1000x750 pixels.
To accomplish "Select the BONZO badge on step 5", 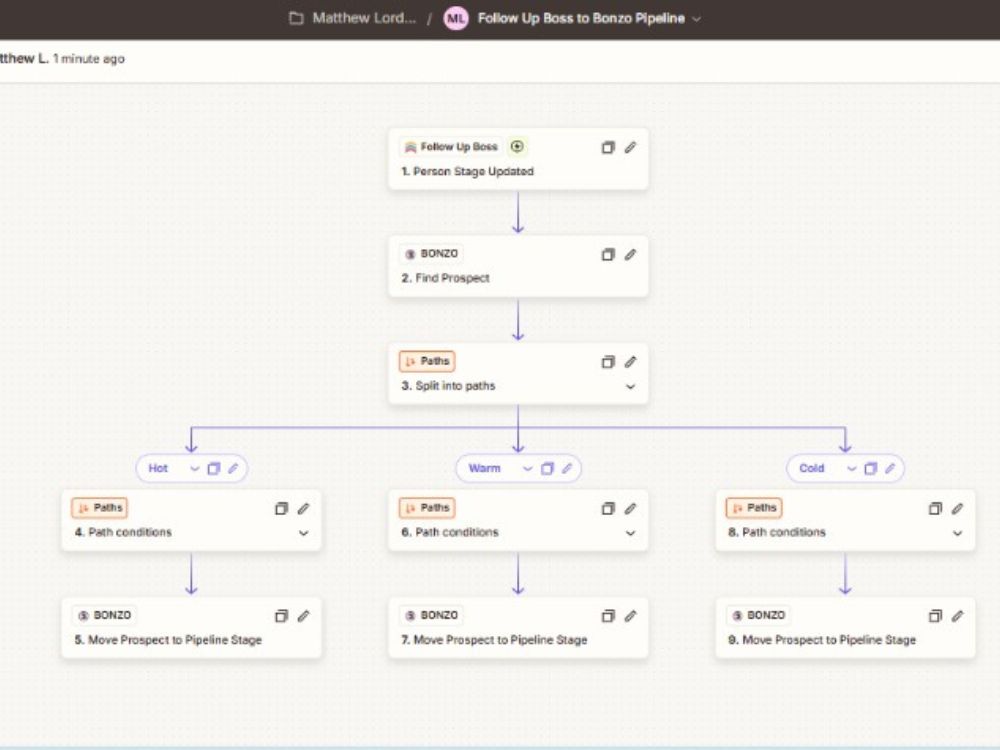I will (x=105, y=615).
